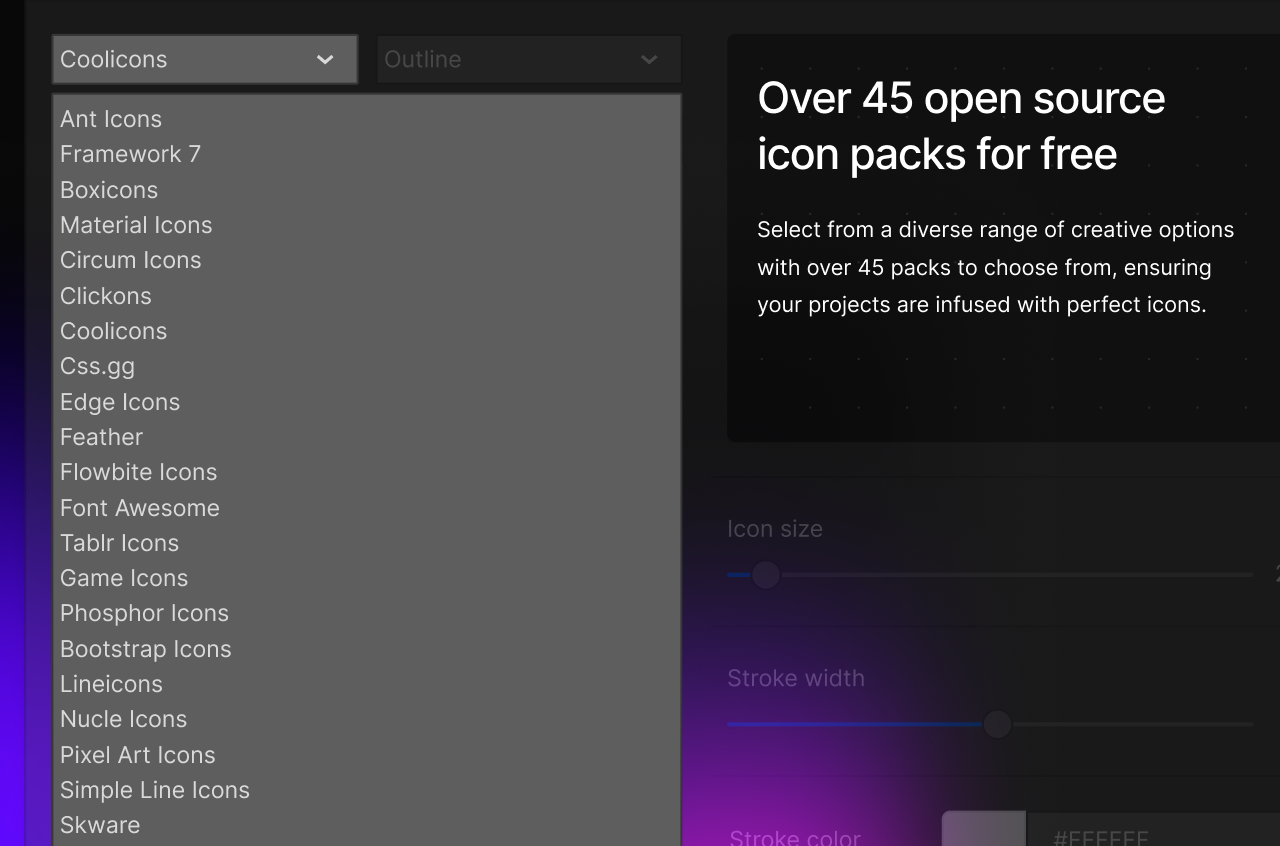Image resolution: width=1280 pixels, height=846 pixels.
Task: Click the Icon size label
Action: click(775, 529)
